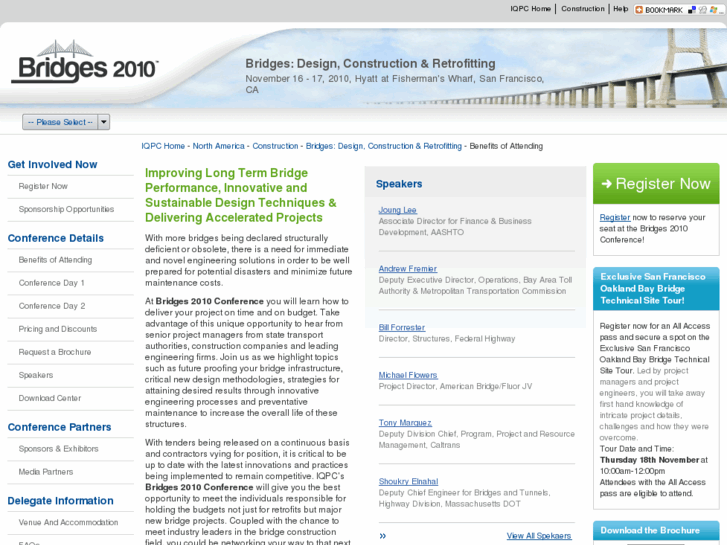The width and height of the screenshot is (727, 545).
Task: Click 'Benefits of Attending' in the breadcrumb trail
Action: coord(506,146)
